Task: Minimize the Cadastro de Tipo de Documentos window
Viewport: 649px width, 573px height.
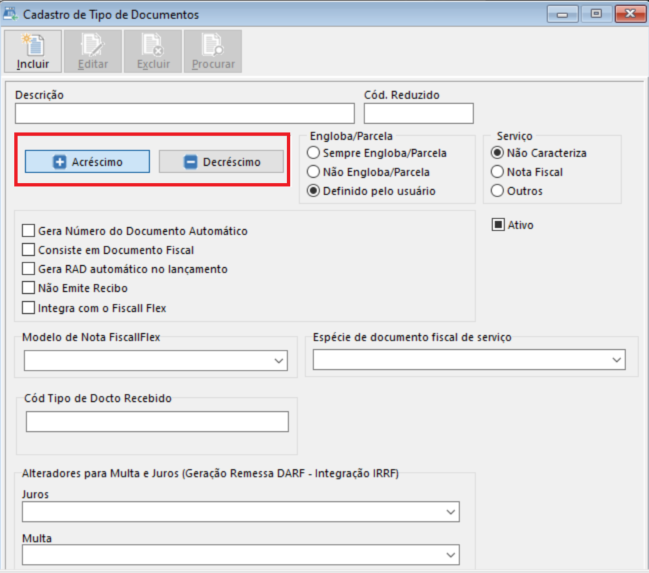Action: point(562,14)
